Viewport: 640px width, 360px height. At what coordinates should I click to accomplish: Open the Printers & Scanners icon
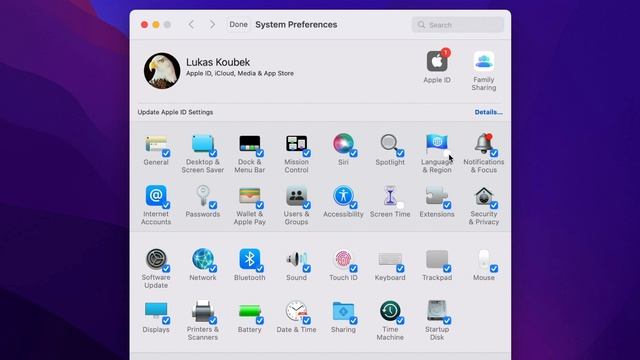click(202, 311)
